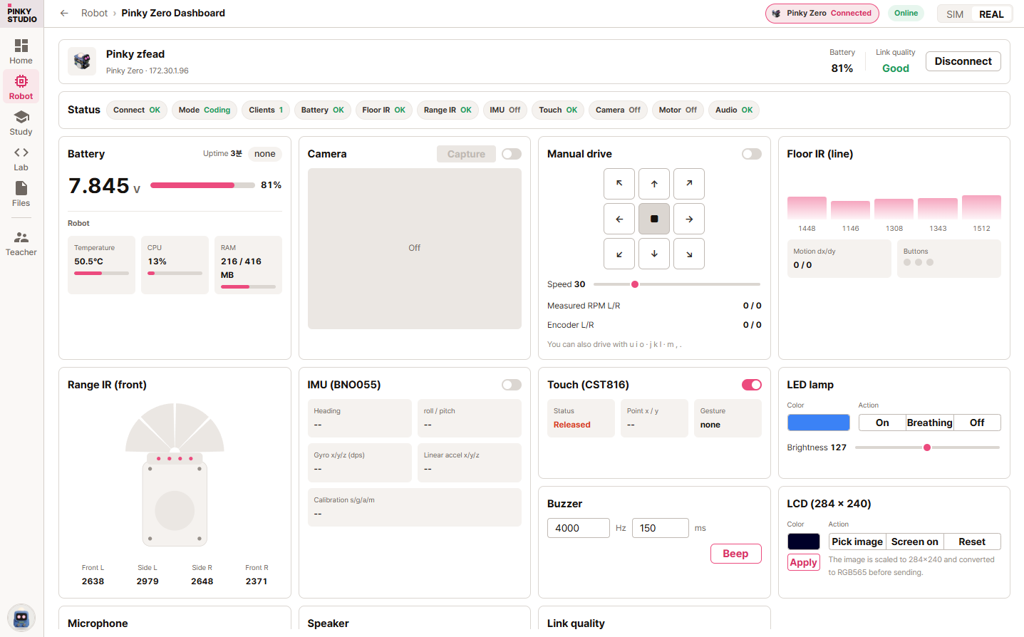This screenshot has width=1024, height=637.
Task: Turn LED lamp On
Action: pyautogui.click(x=882, y=423)
